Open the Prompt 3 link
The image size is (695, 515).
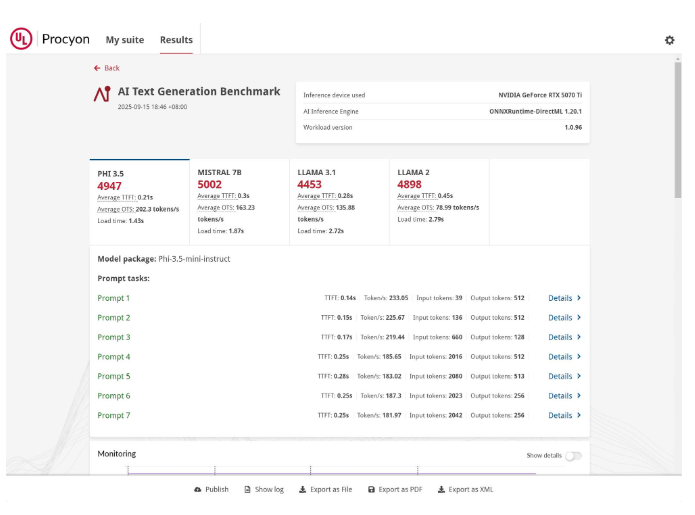(x=113, y=337)
